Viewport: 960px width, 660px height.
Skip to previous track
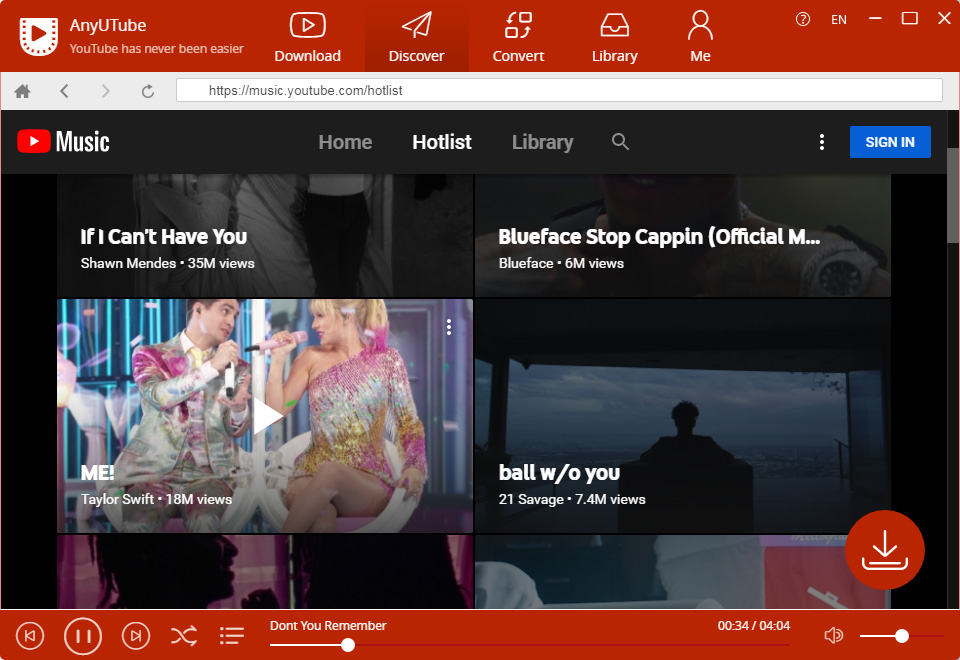(29, 636)
